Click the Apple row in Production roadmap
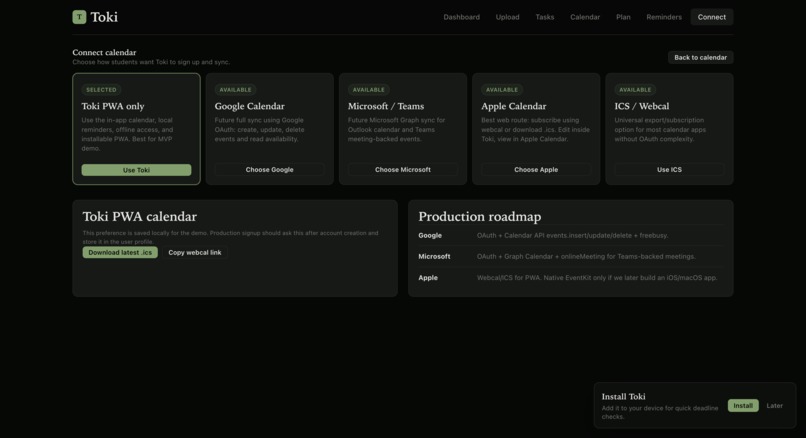 coord(571,278)
